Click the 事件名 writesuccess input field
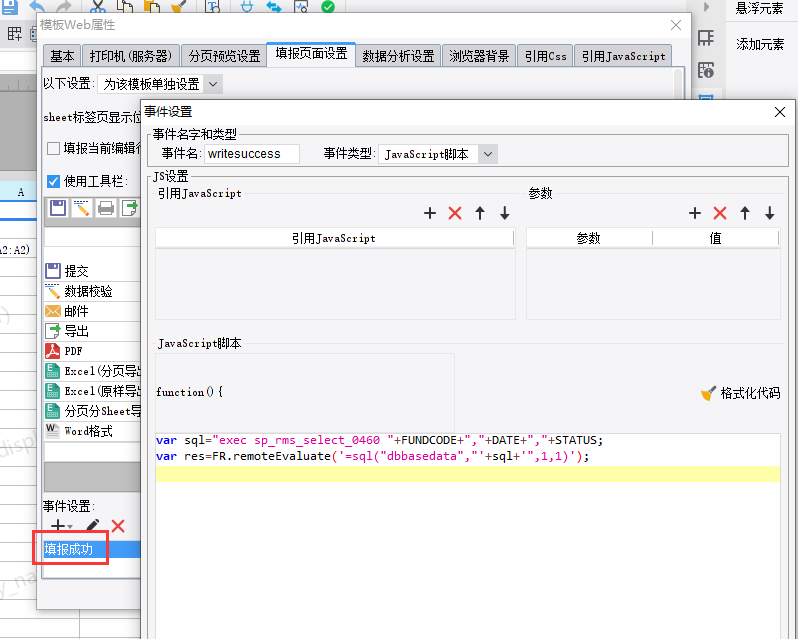Viewport: 798px width, 639px height. [x=252, y=154]
